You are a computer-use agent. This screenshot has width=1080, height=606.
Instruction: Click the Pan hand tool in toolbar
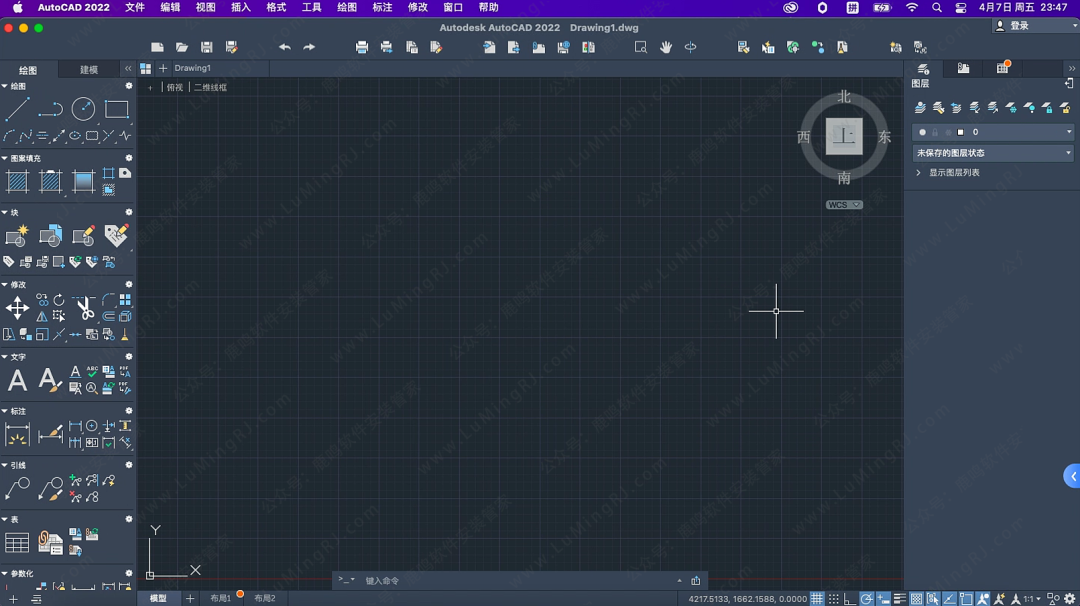click(x=665, y=47)
